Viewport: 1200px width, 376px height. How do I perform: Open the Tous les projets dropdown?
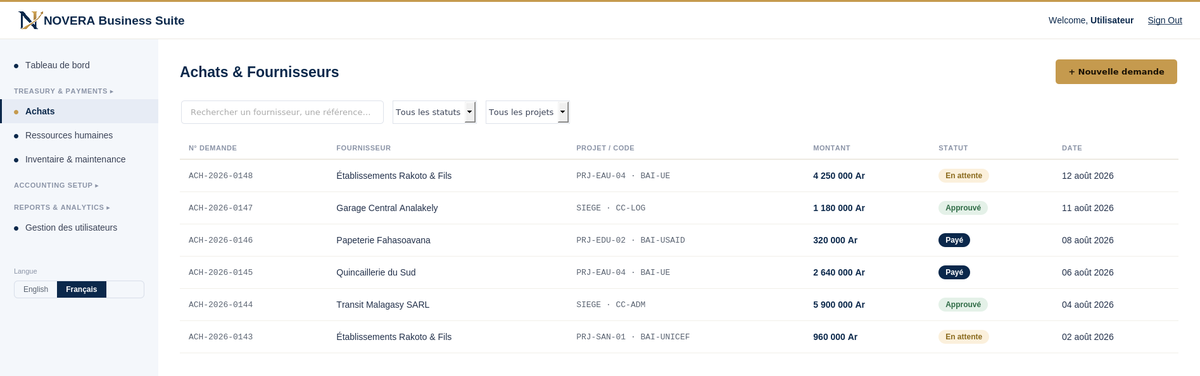click(527, 112)
